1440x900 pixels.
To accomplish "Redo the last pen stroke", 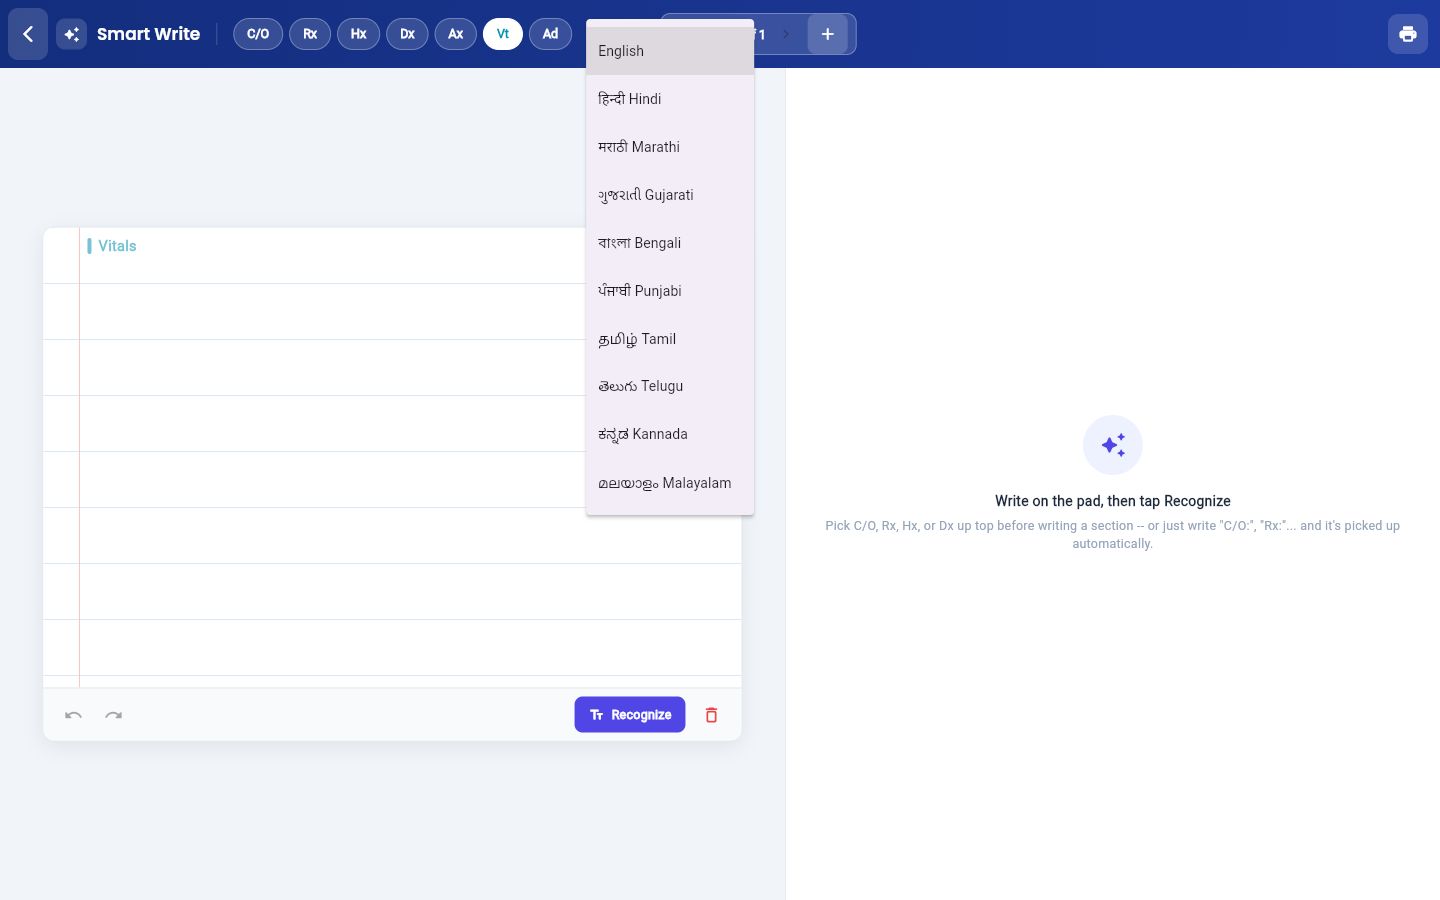I will pos(114,715).
